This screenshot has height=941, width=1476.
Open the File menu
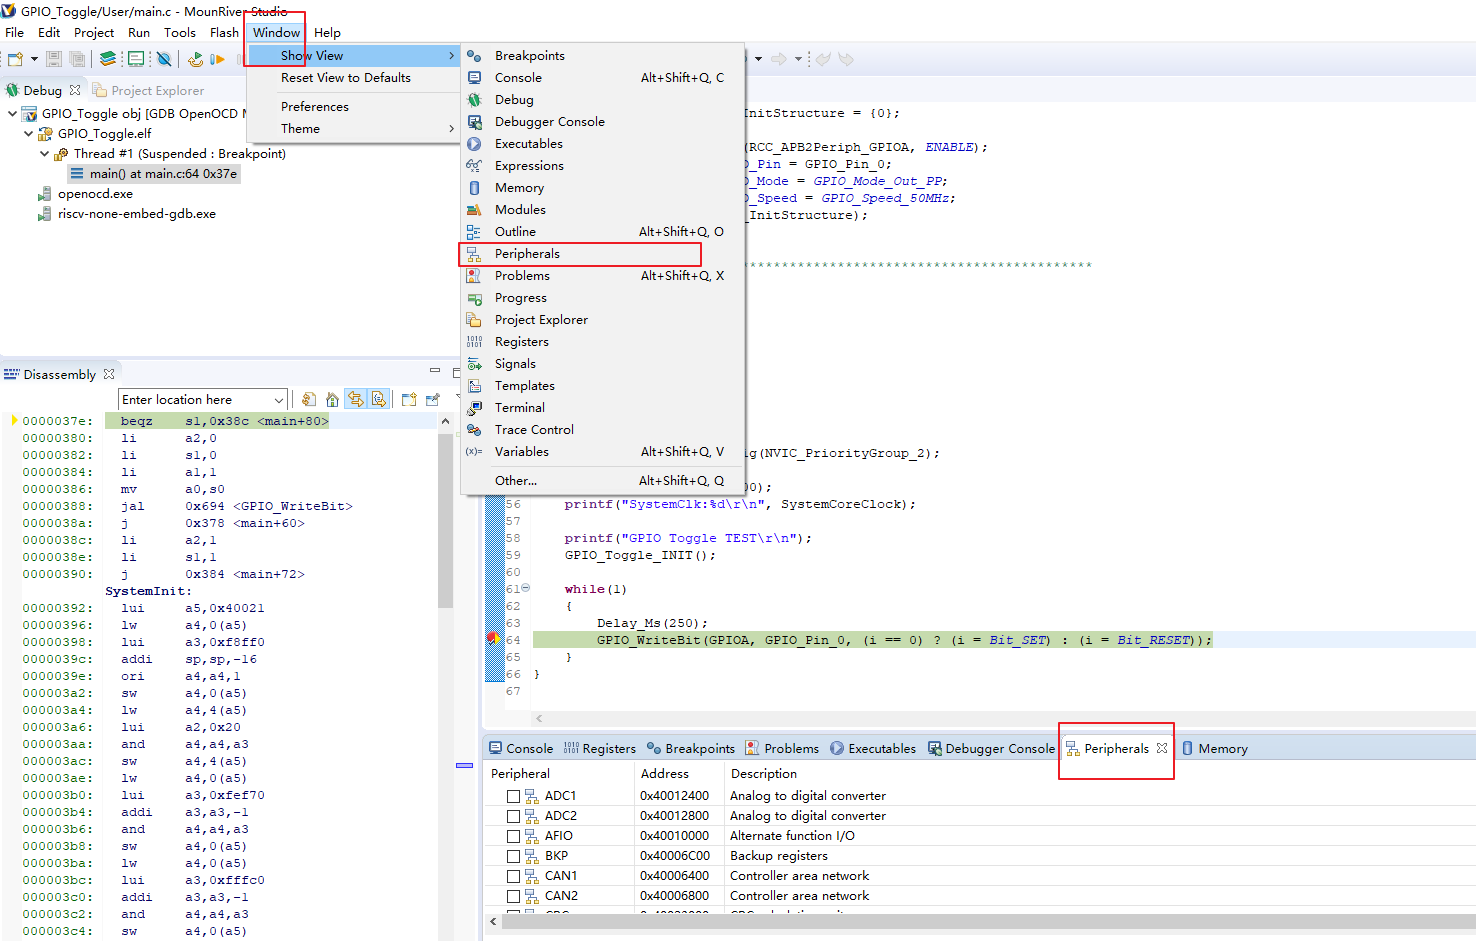14,32
